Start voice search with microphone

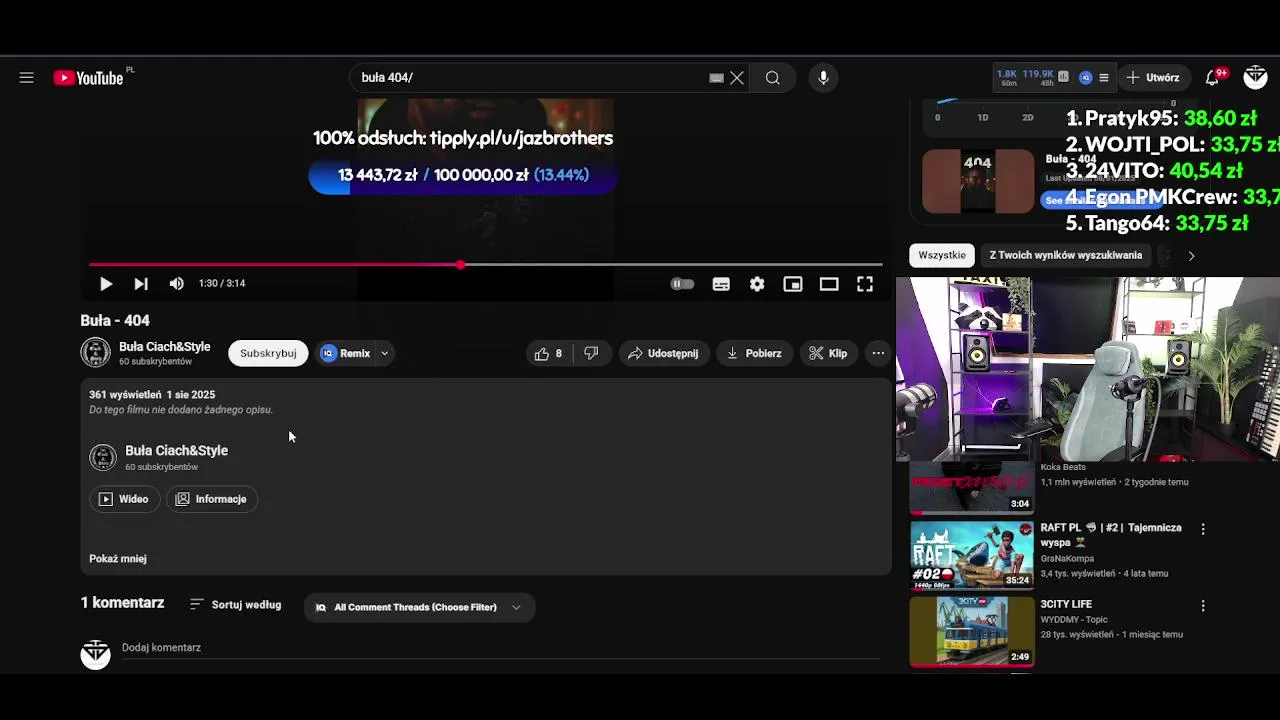[x=823, y=78]
